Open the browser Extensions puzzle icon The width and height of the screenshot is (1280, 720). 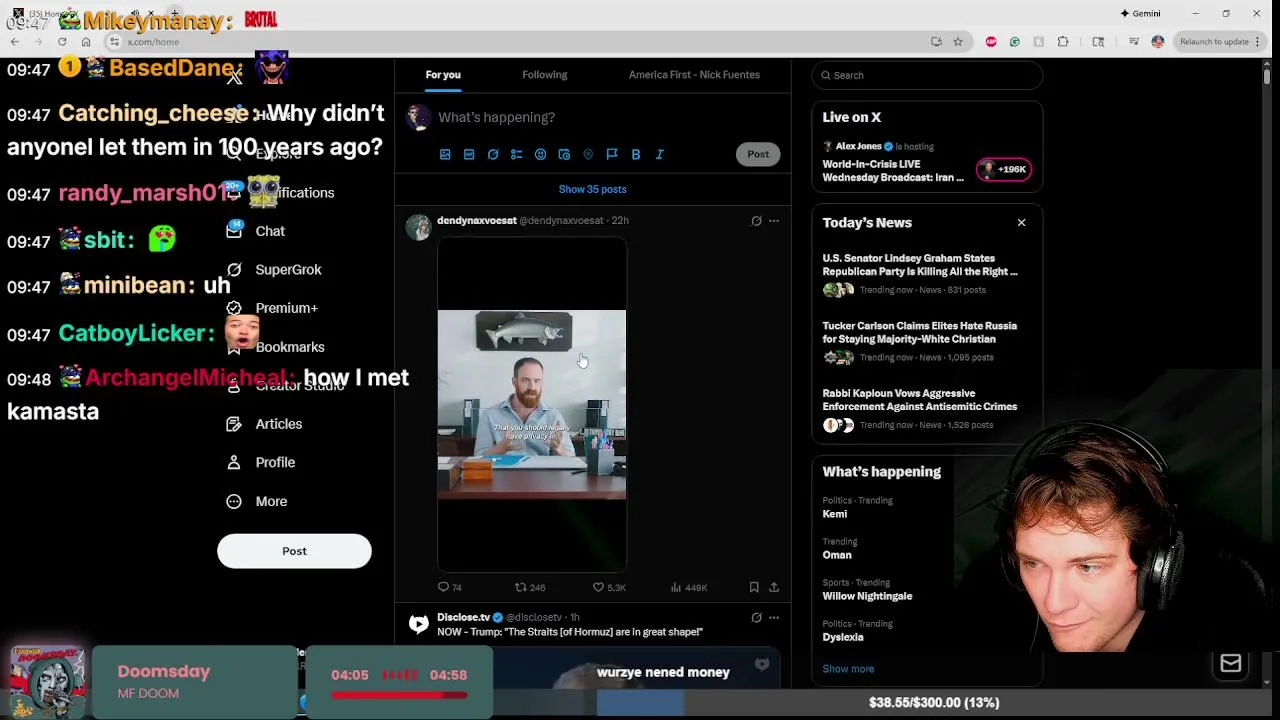pos(1063,42)
